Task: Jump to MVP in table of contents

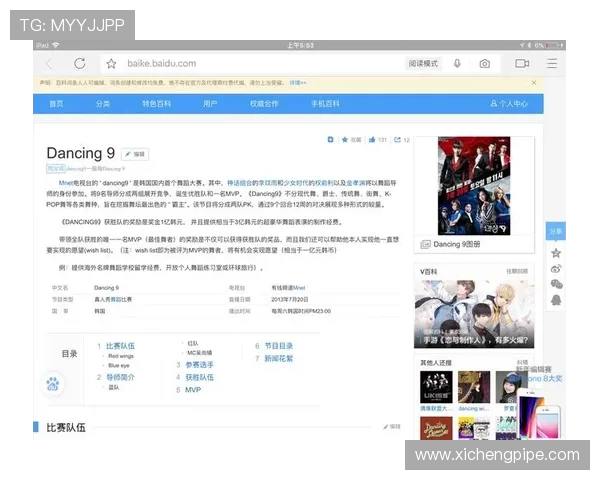Action: pyautogui.click(x=193, y=390)
